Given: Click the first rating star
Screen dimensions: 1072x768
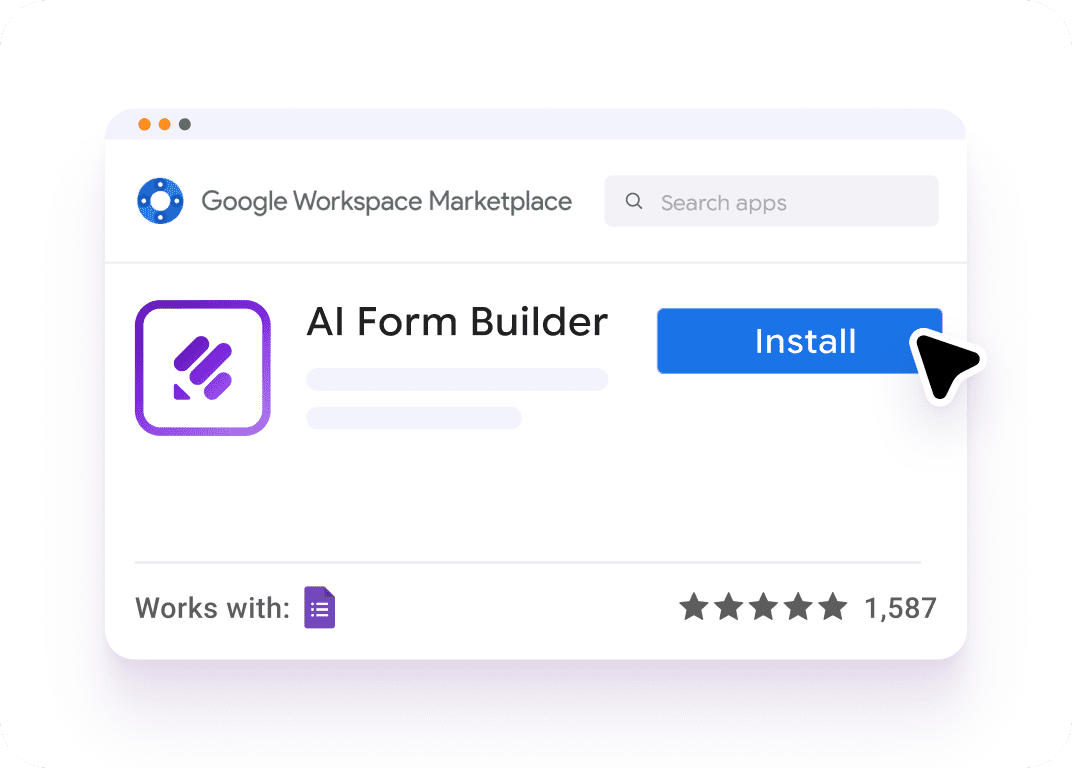Looking at the screenshot, I should (x=695, y=606).
